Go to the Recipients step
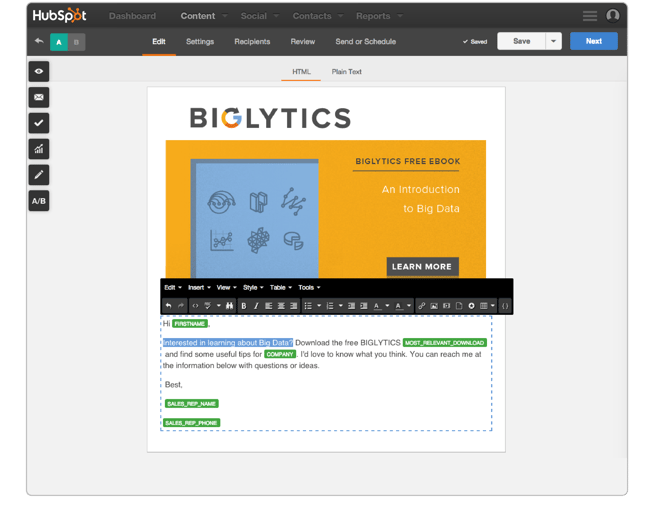 252,41
